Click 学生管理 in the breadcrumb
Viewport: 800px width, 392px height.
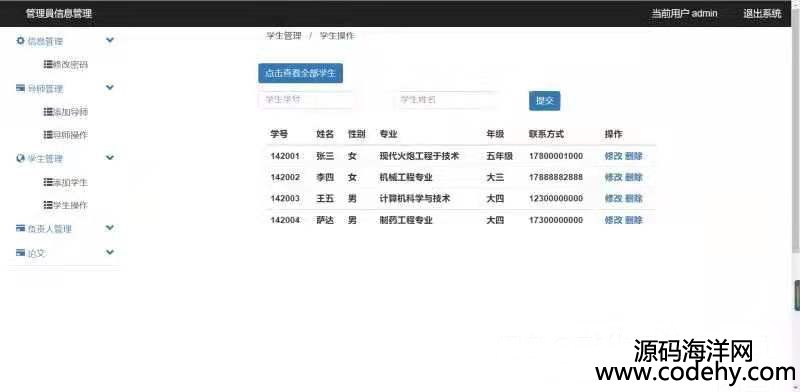click(284, 36)
